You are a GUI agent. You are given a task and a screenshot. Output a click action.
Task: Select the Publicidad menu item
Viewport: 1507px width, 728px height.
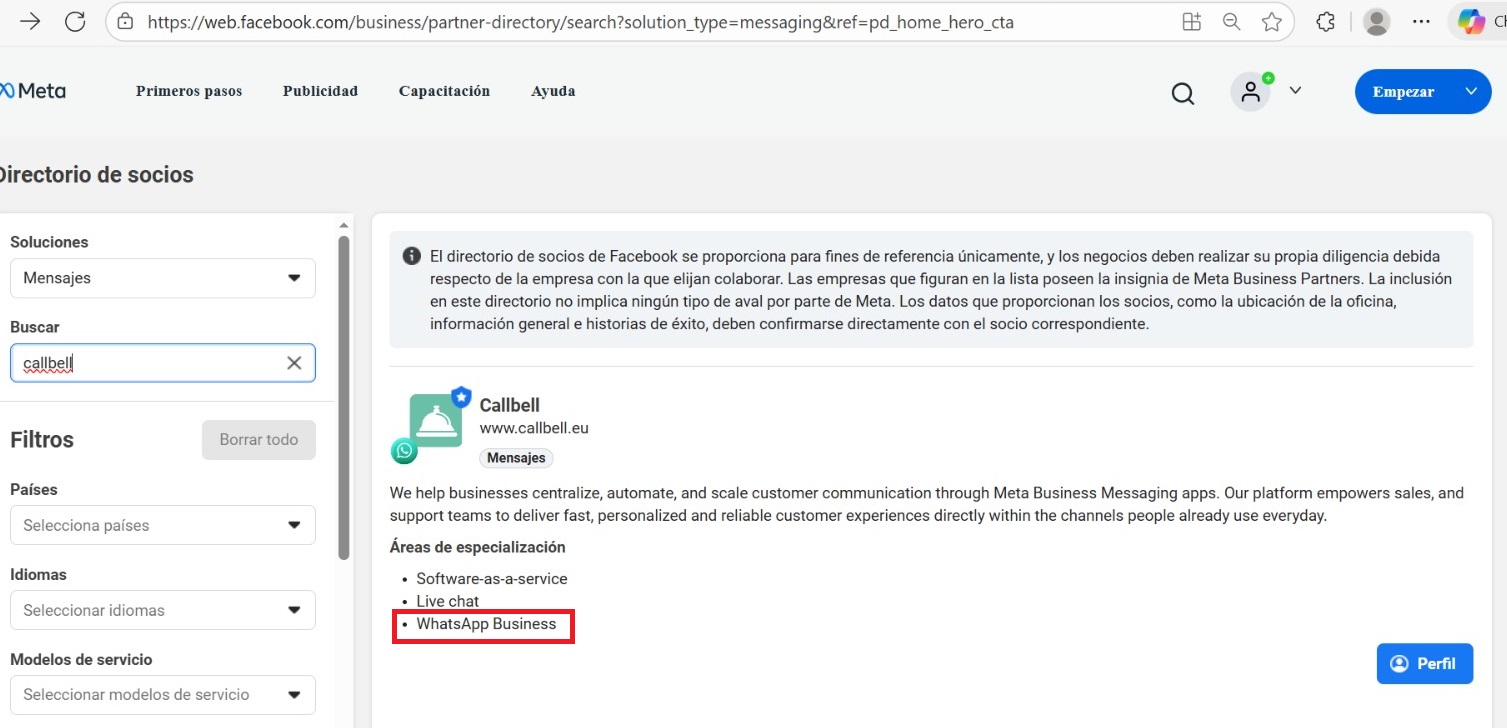click(320, 91)
